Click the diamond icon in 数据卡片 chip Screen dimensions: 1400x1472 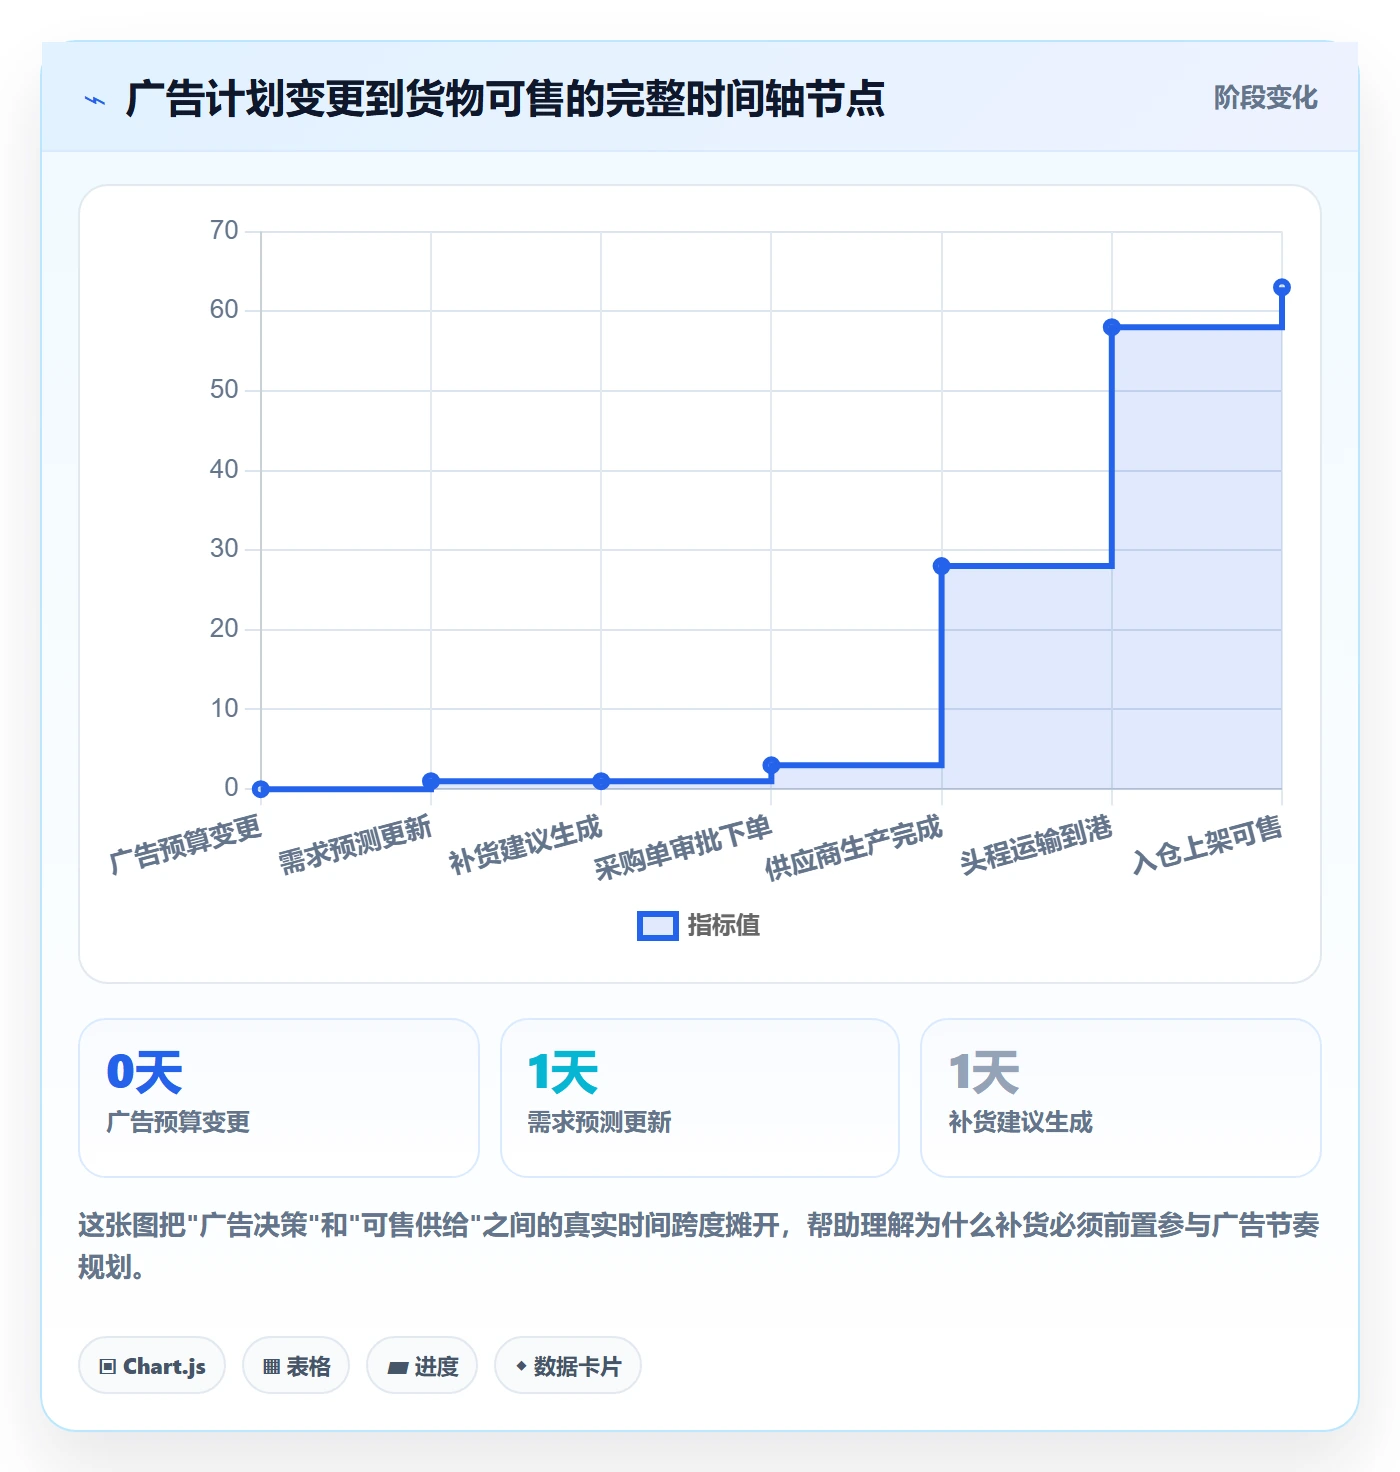(x=521, y=1365)
